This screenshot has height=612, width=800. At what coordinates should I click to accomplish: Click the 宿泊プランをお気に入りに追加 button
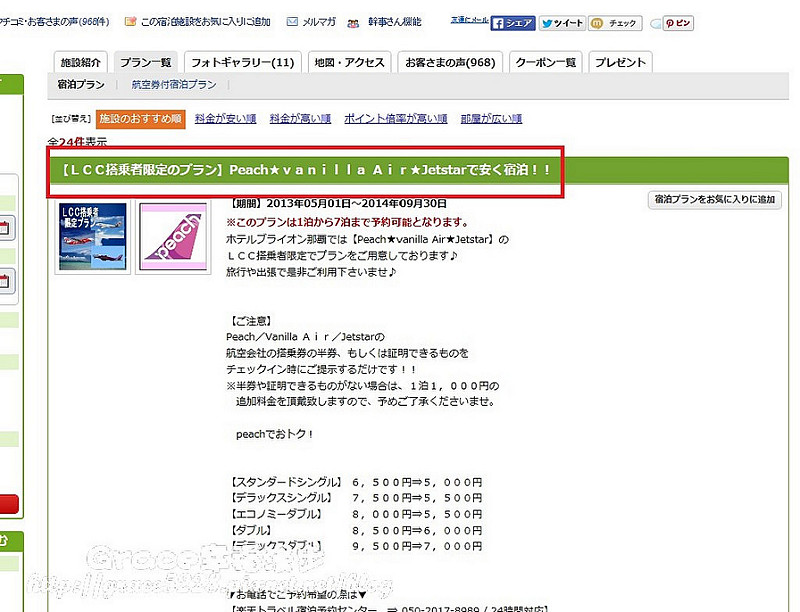tap(714, 199)
